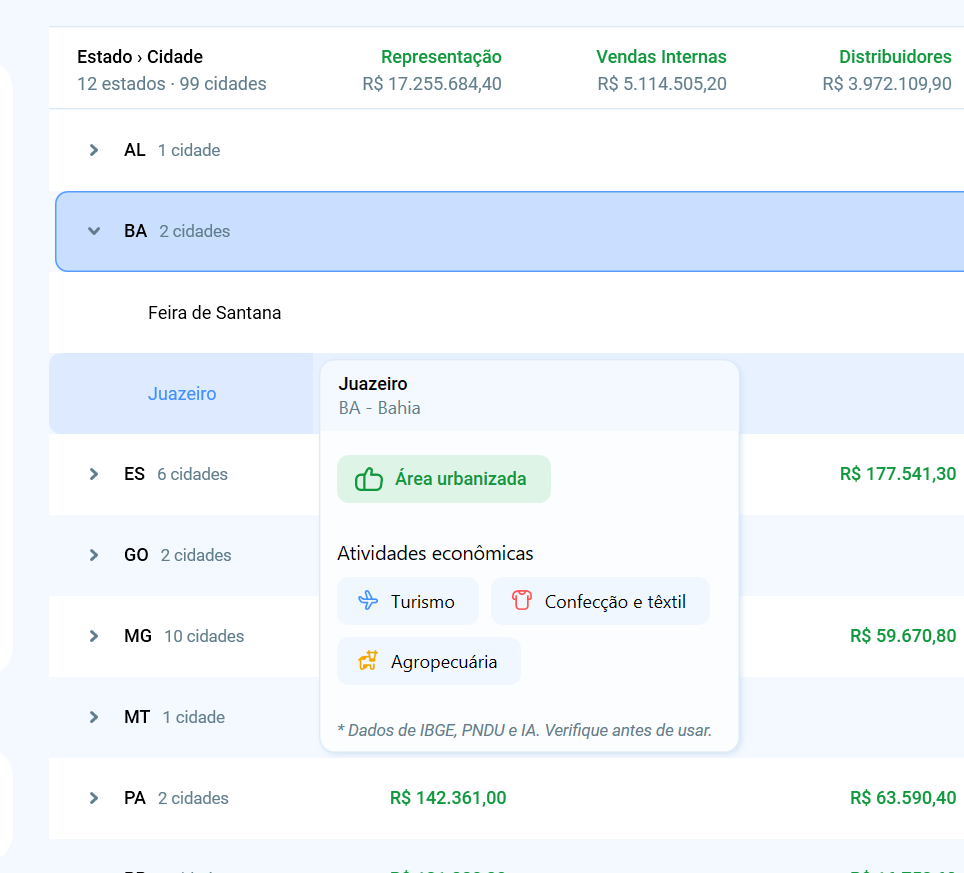Expand the ES state chevron
Screen dimensions: 964x873
93,474
